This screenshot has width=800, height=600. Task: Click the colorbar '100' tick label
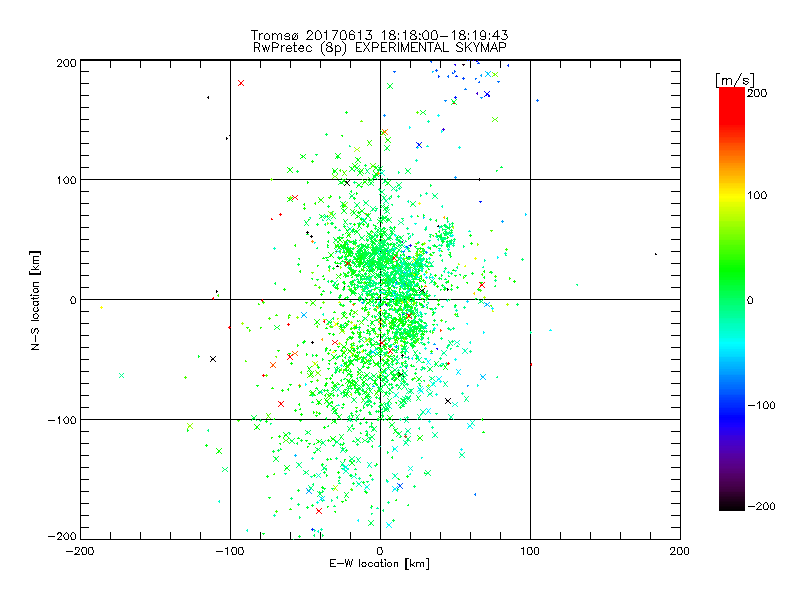(x=757, y=195)
